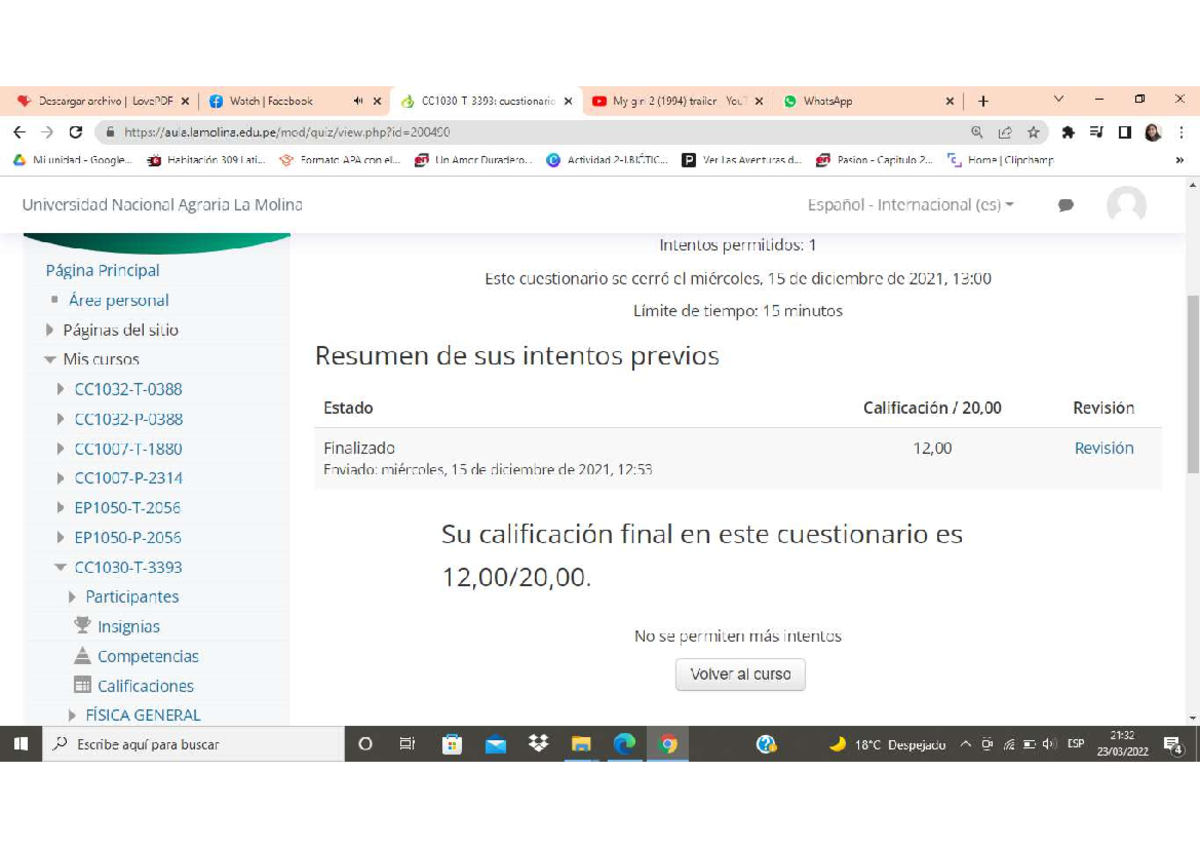
Task: Mute the Watch | Facebook tab audio
Action: [358, 101]
